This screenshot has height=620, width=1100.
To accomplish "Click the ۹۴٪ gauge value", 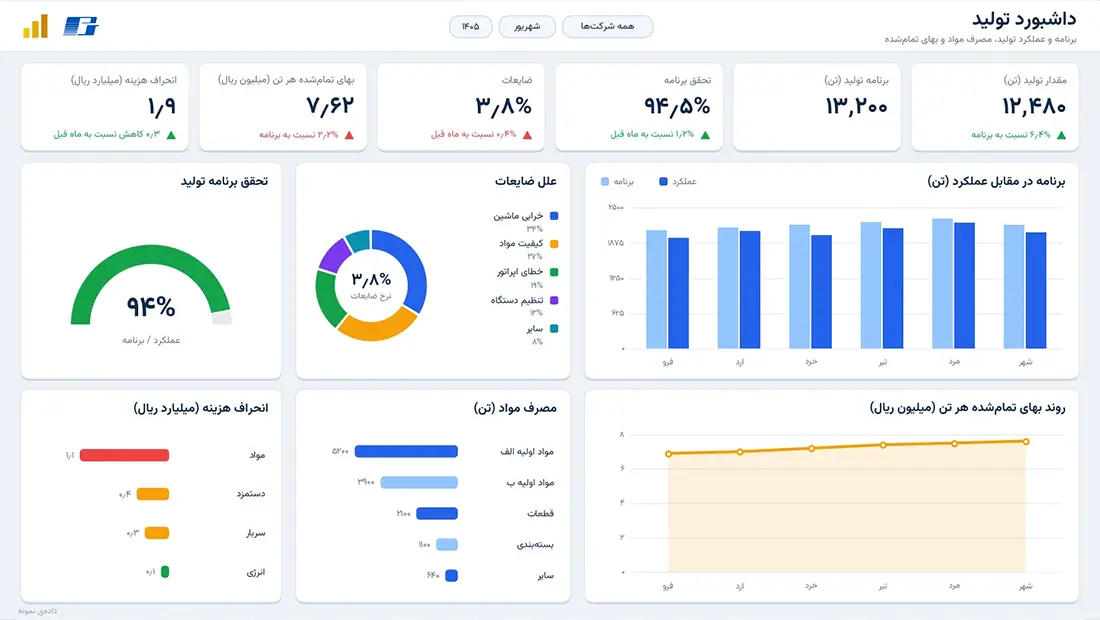I will (151, 306).
